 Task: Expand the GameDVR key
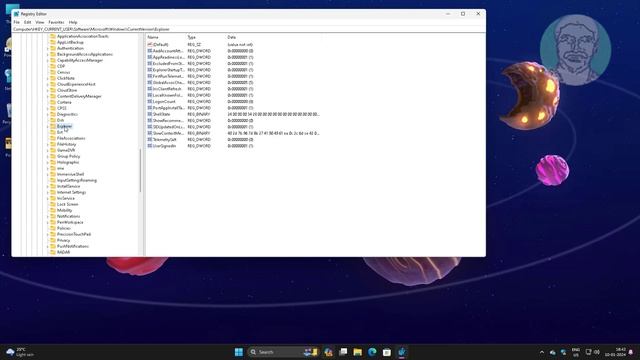click(x=47, y=150)
